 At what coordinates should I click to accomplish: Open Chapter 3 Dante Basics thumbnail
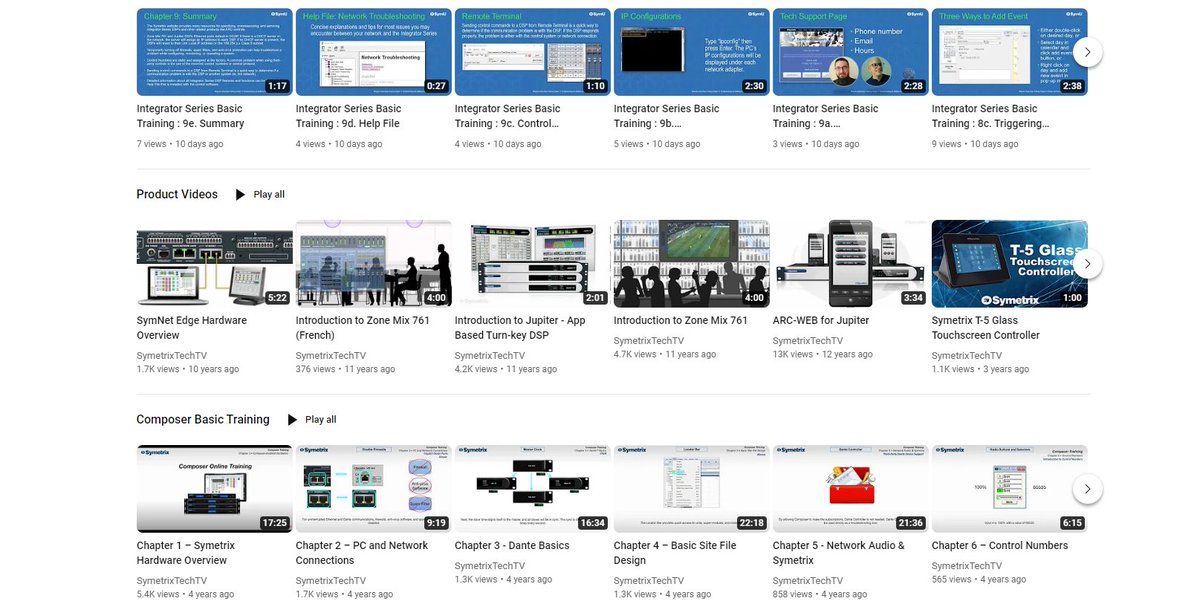[533, 489]
